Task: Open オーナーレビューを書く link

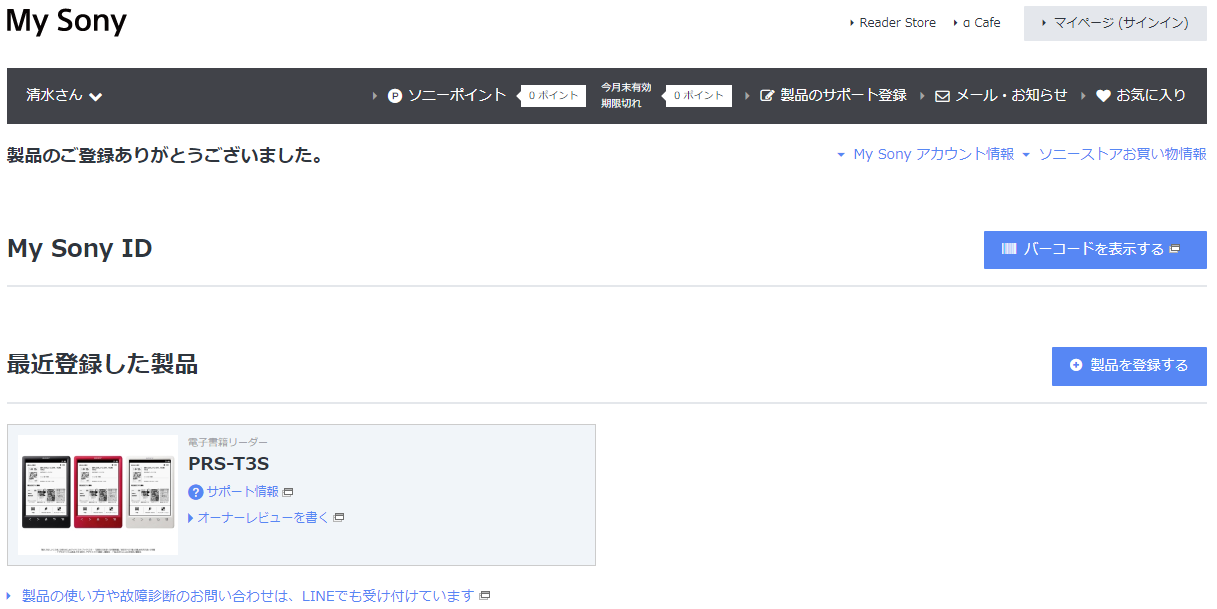Action: point(263,518)
